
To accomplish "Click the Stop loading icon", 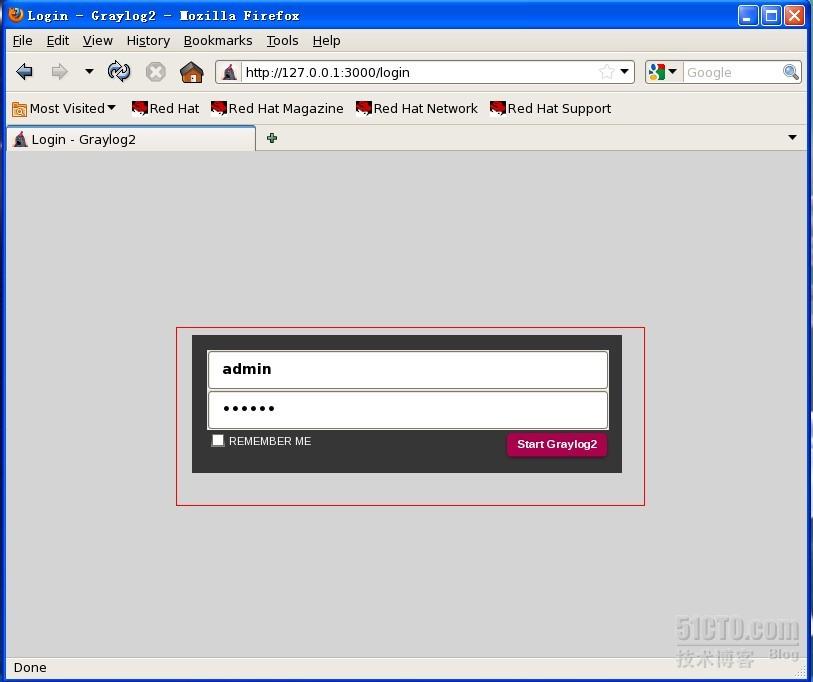I will coord(155,72).
